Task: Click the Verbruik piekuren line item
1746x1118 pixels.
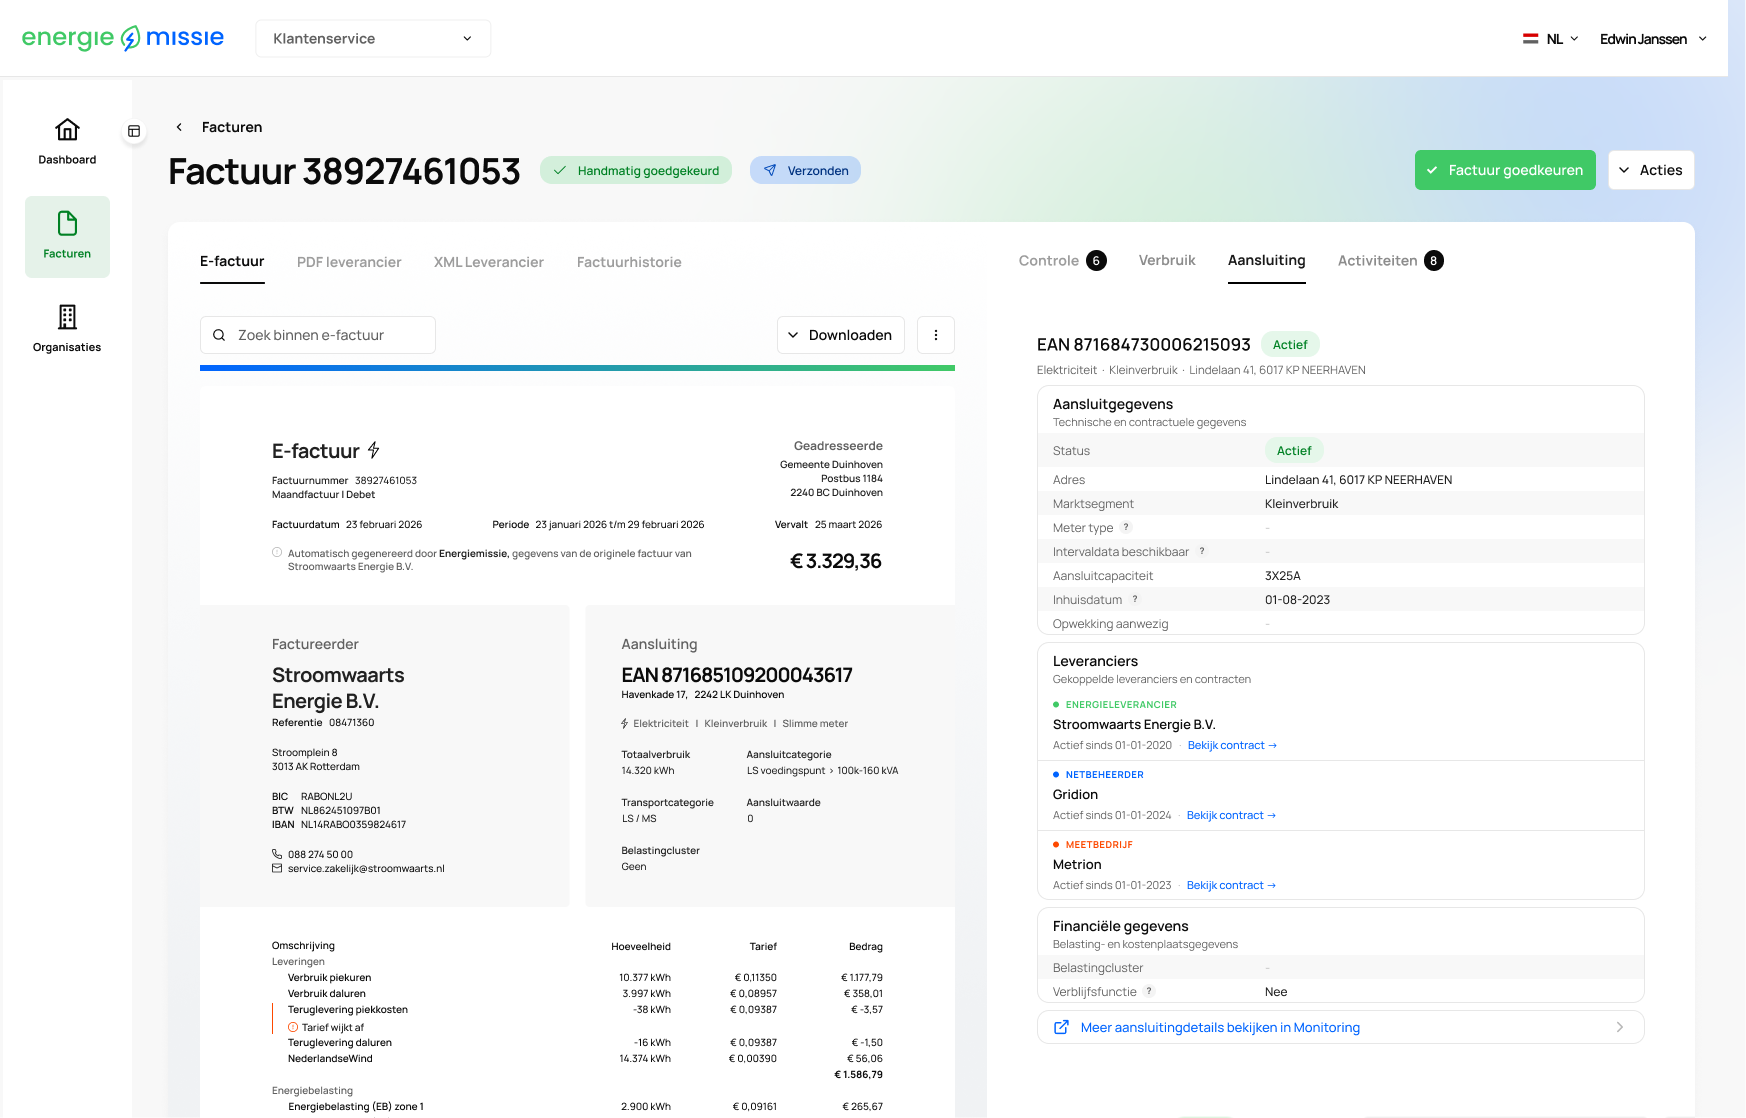Action: (x=577, y=977)
